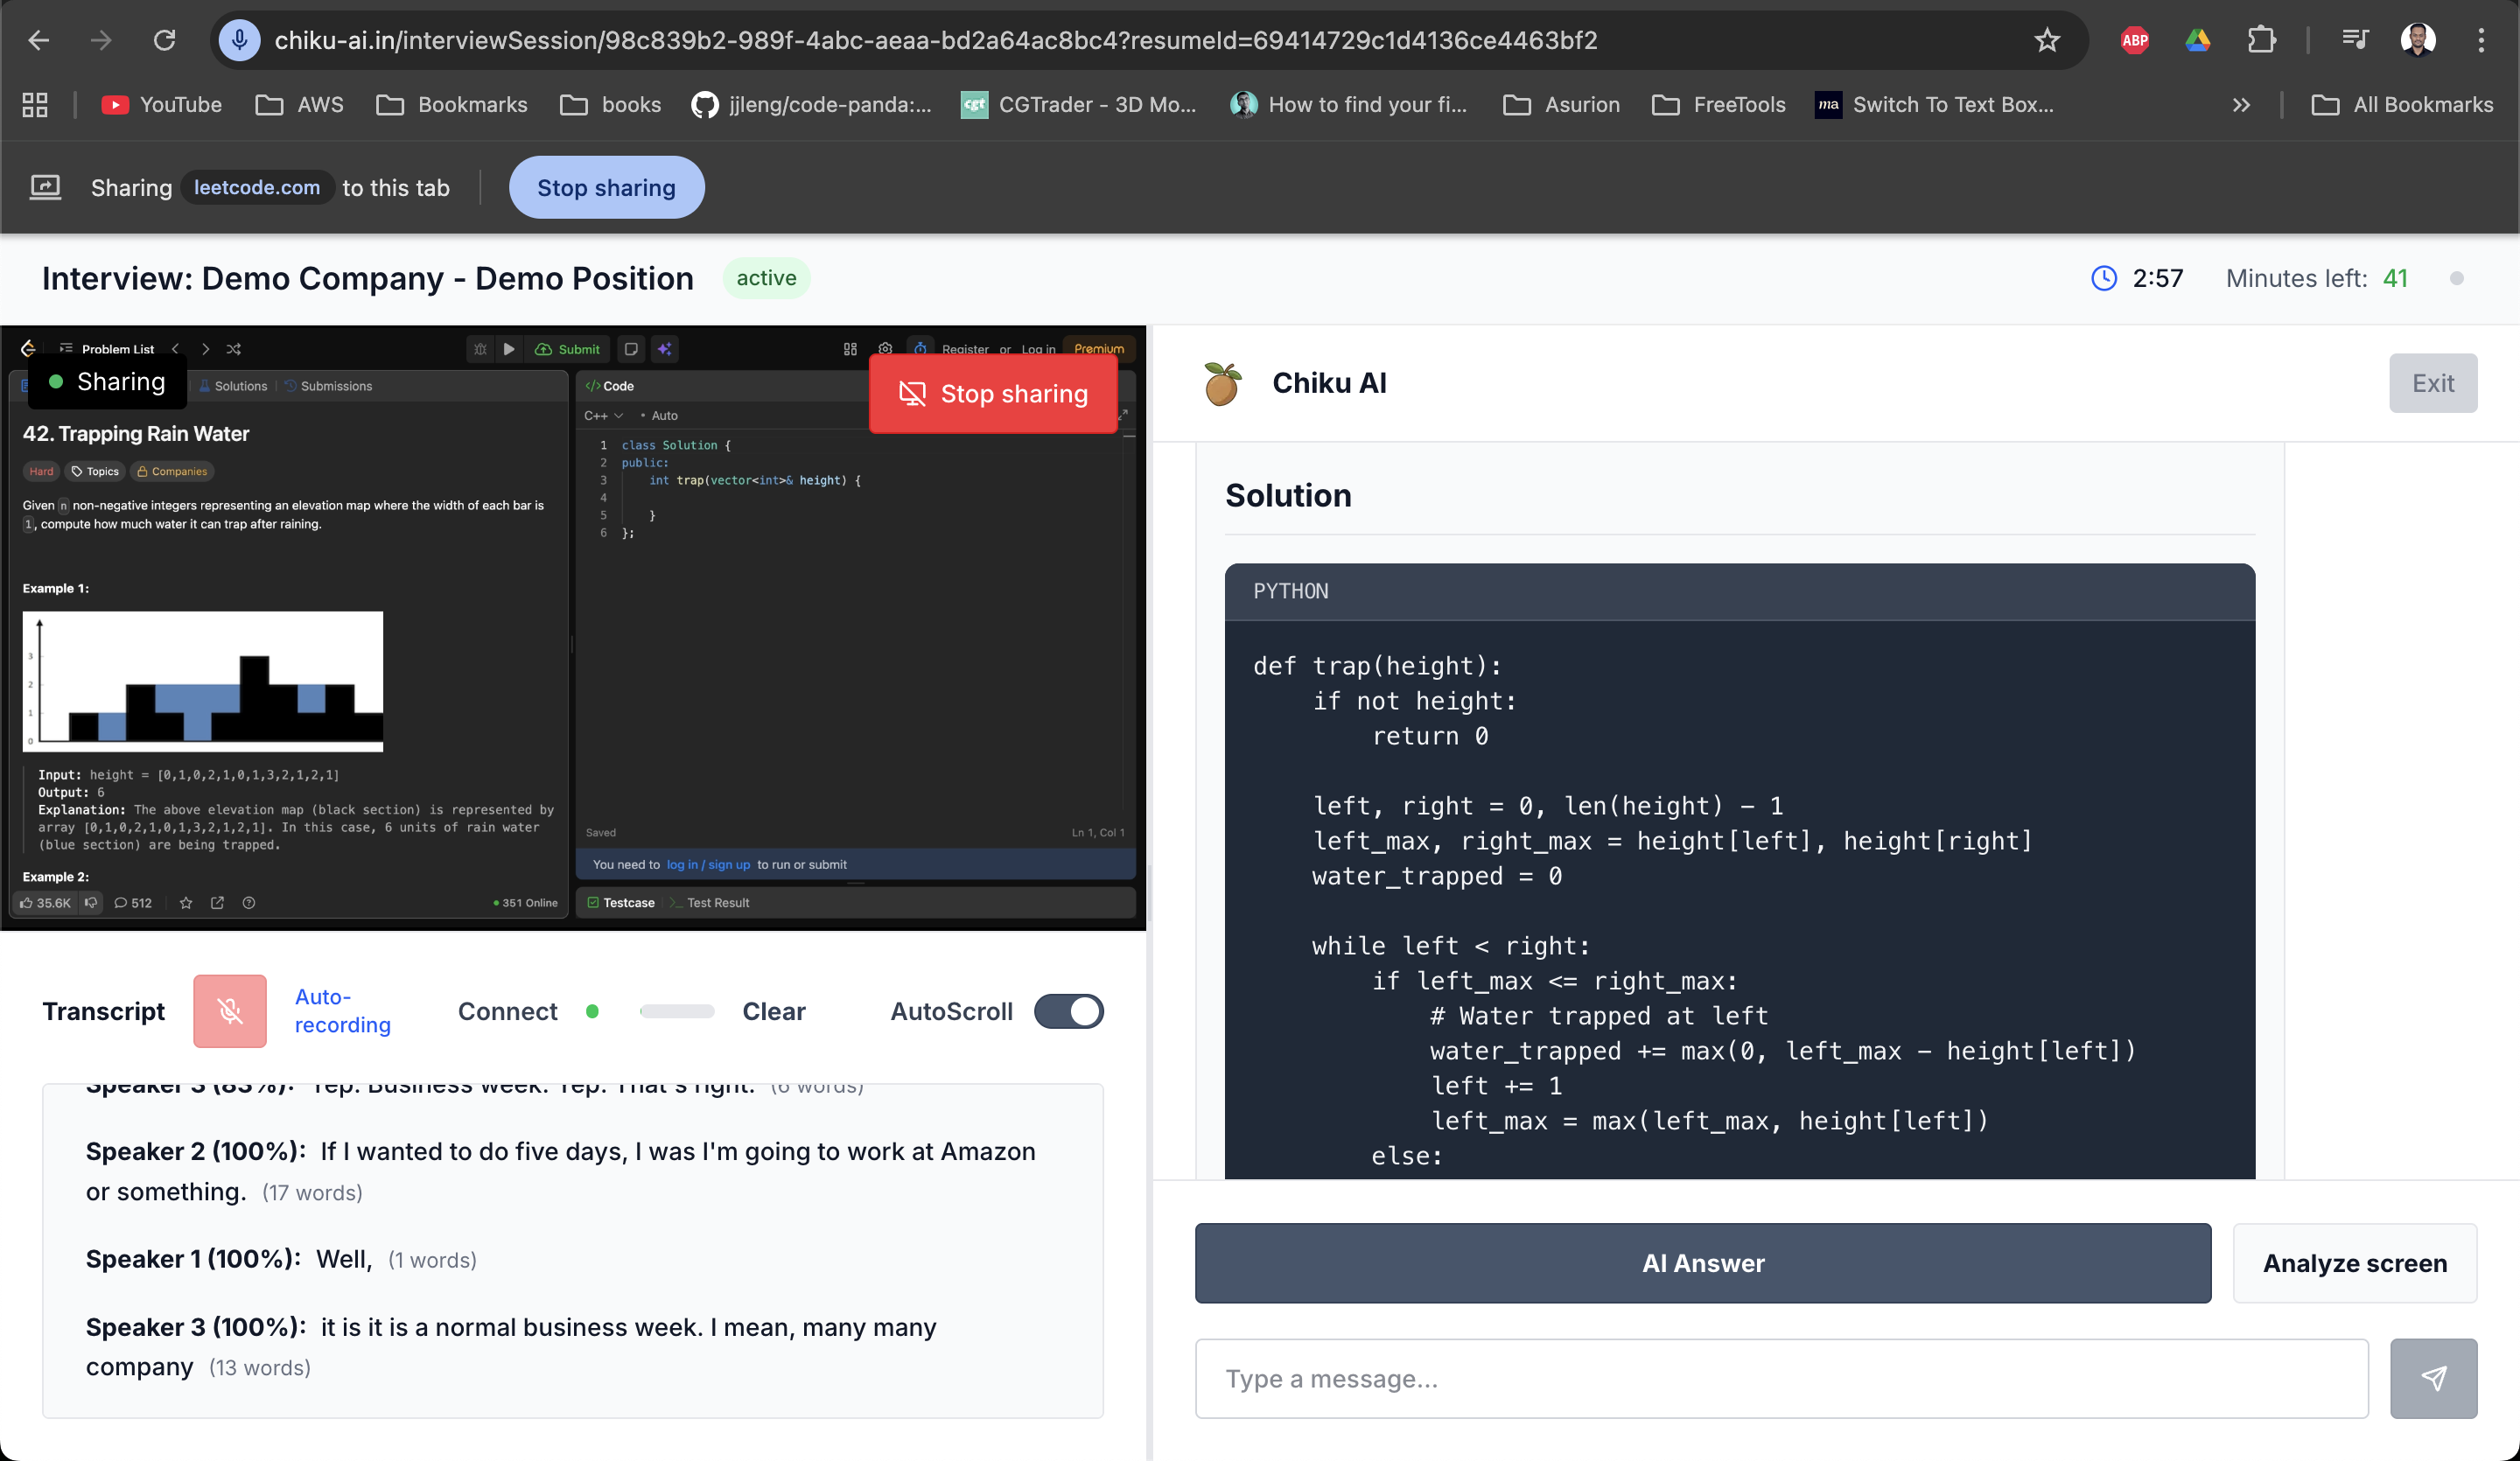Click the audio level bar next to Connect
The height and width of the screenshot is (1461, 2520).
[678, 1011]
